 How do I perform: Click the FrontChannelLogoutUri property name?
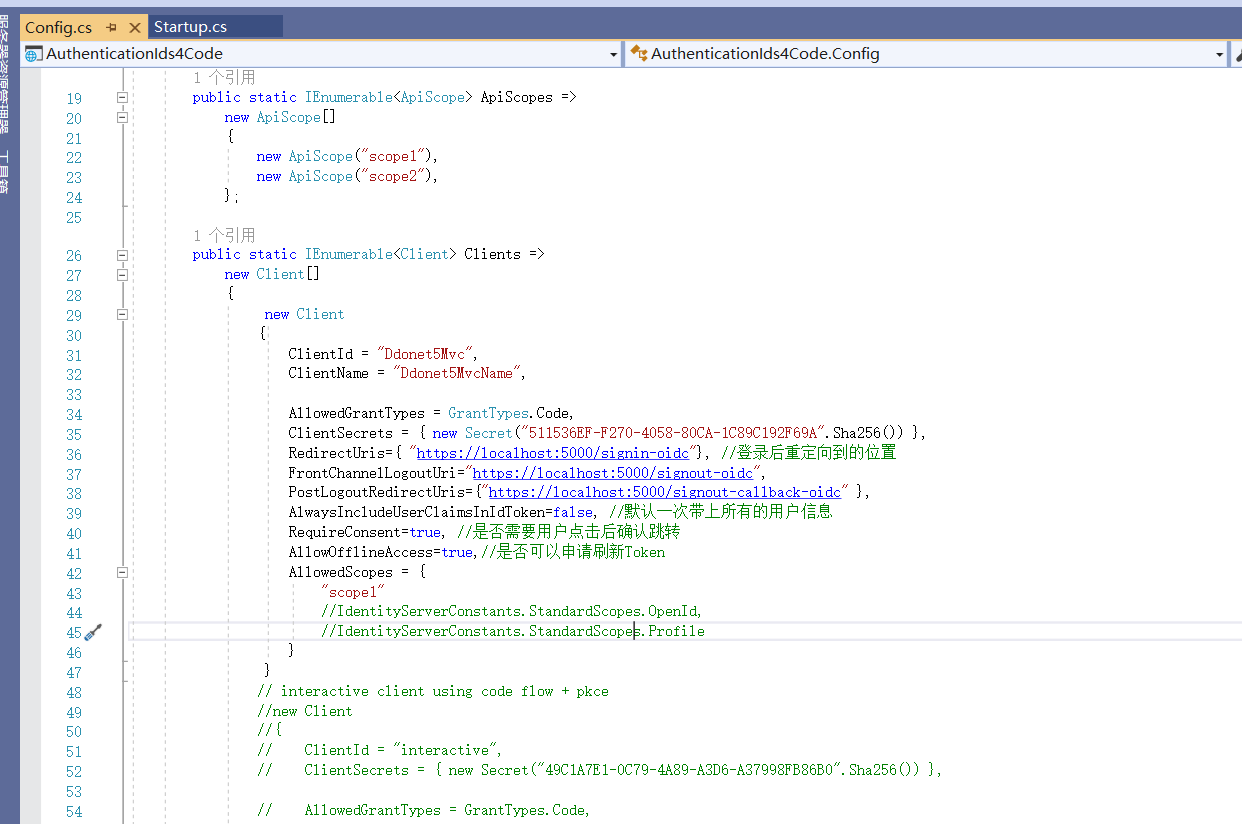click(373, 473)
